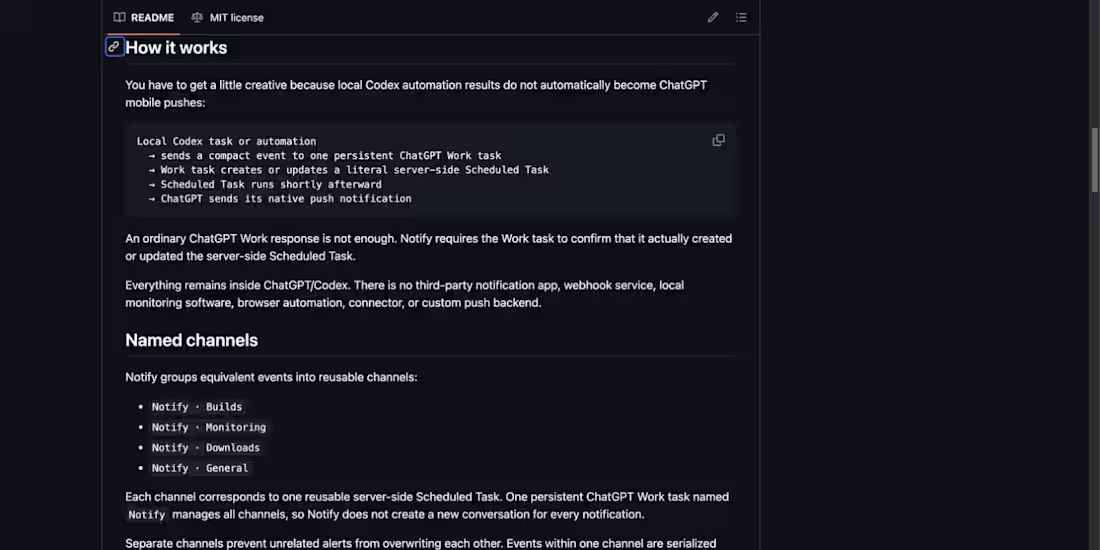Viewport: 1100px width, 550px height.
Task: Click paragraph starting 'Each channel corresponds'
Action: 427,506
